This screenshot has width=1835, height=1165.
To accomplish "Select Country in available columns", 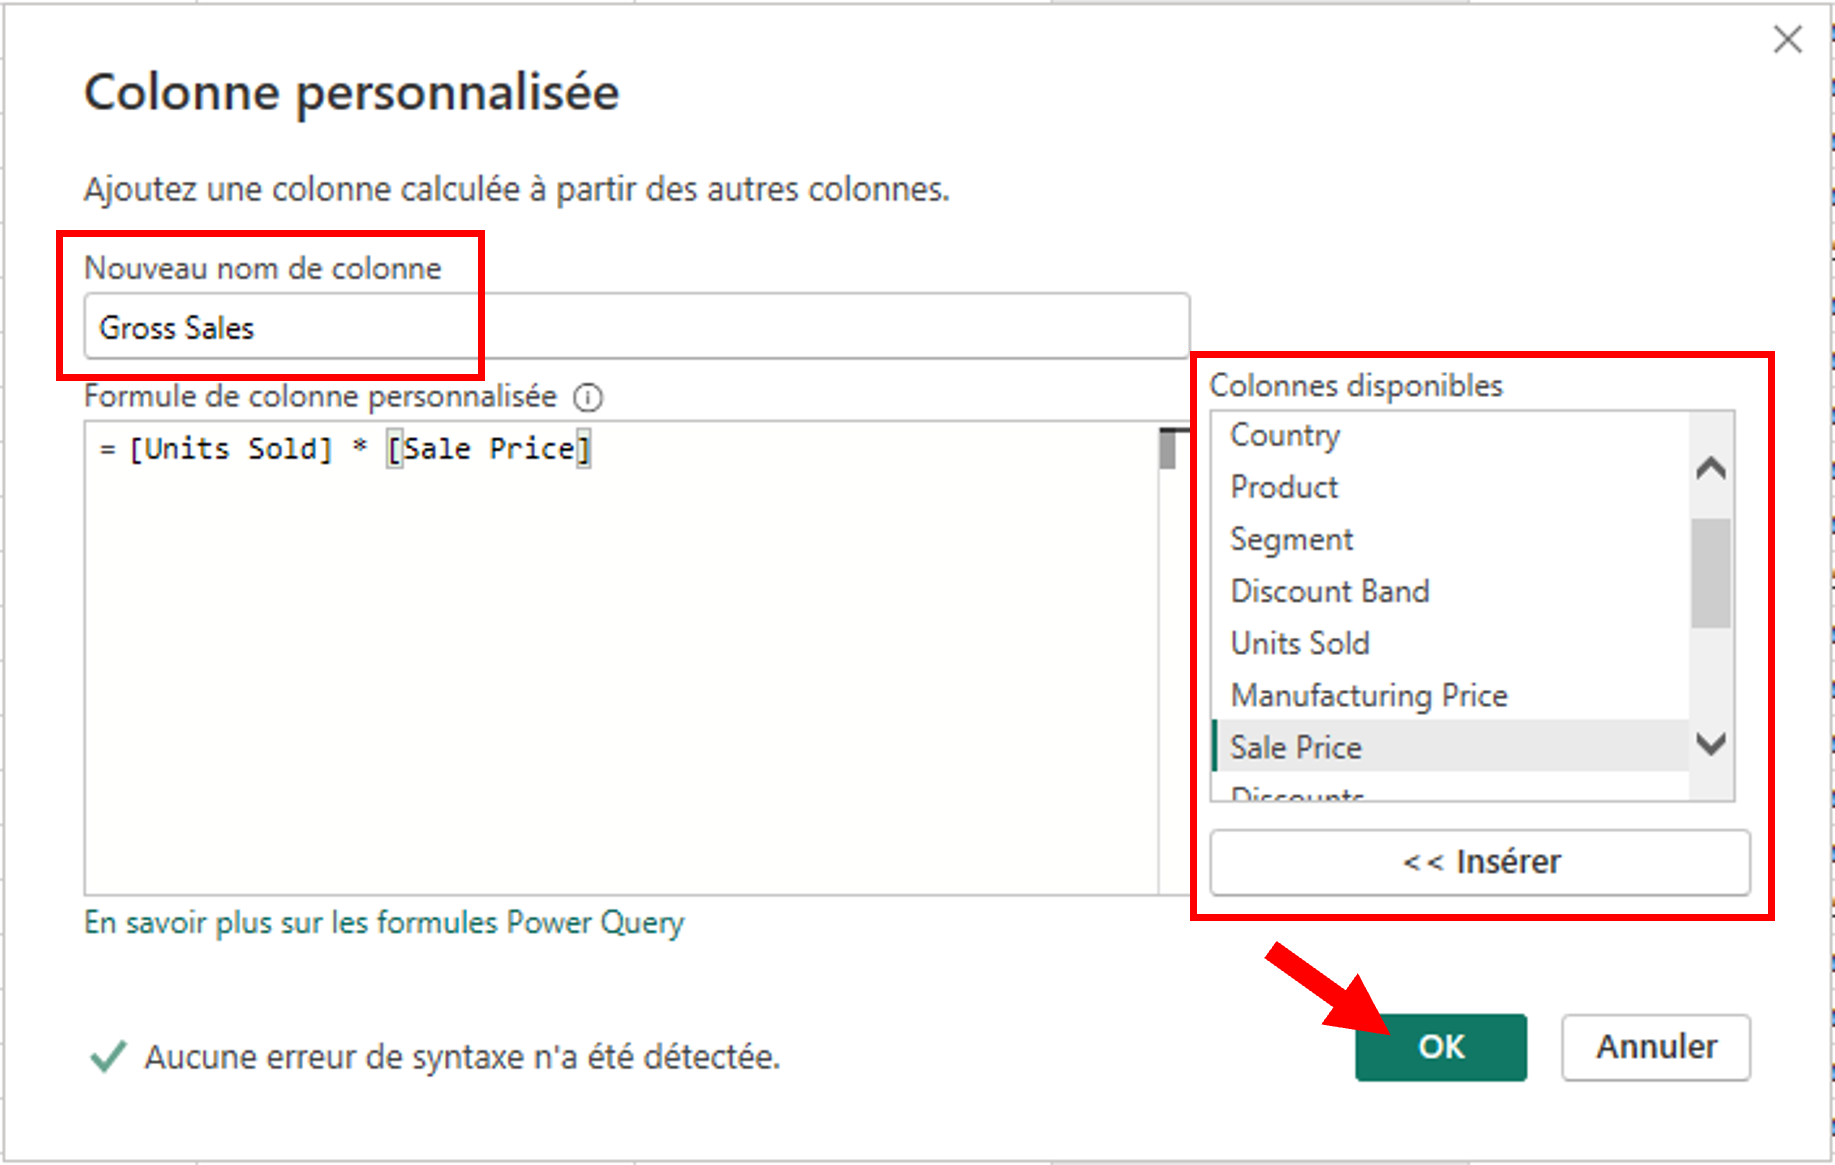I will pos(1284,435).
